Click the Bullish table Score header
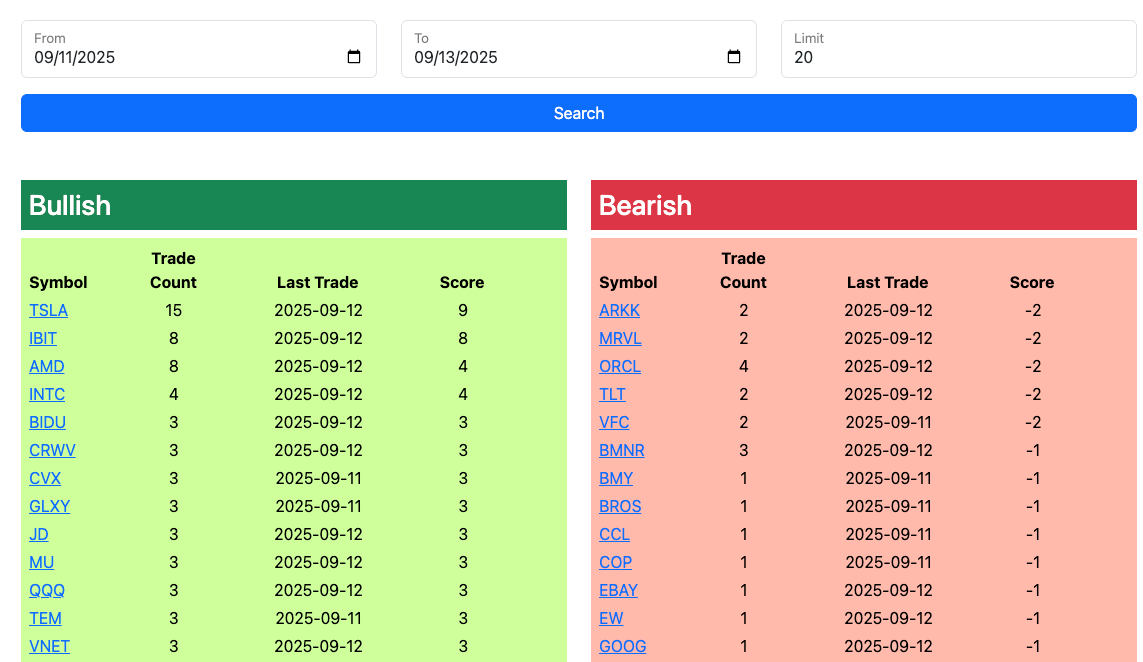The image size is (1143, 662). tap(462, 283)
